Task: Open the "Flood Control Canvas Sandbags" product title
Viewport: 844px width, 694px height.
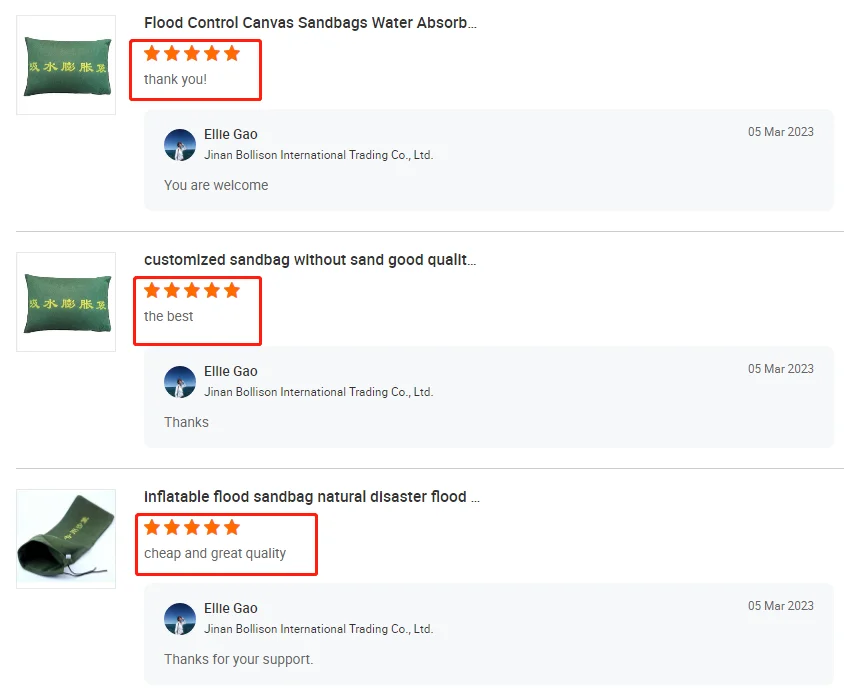Action: [310, 23]
